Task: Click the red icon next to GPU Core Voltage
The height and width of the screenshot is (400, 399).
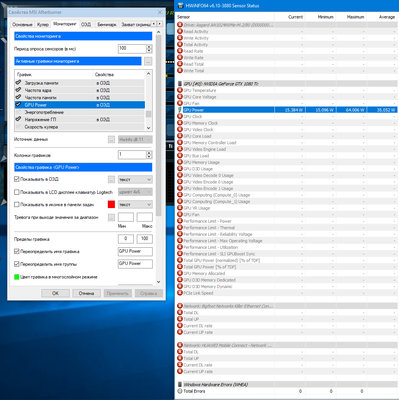Action: point(180,97)
